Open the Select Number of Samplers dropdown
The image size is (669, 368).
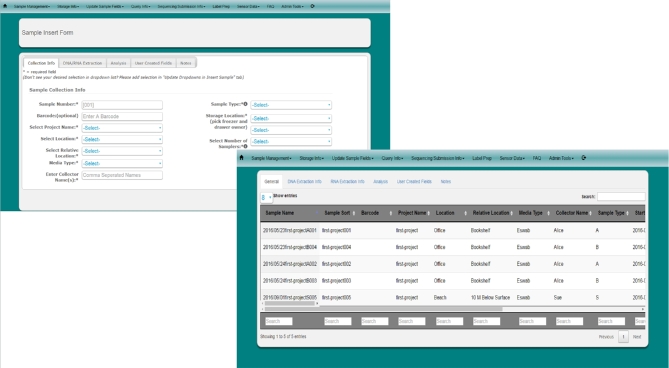click(291, 141)
